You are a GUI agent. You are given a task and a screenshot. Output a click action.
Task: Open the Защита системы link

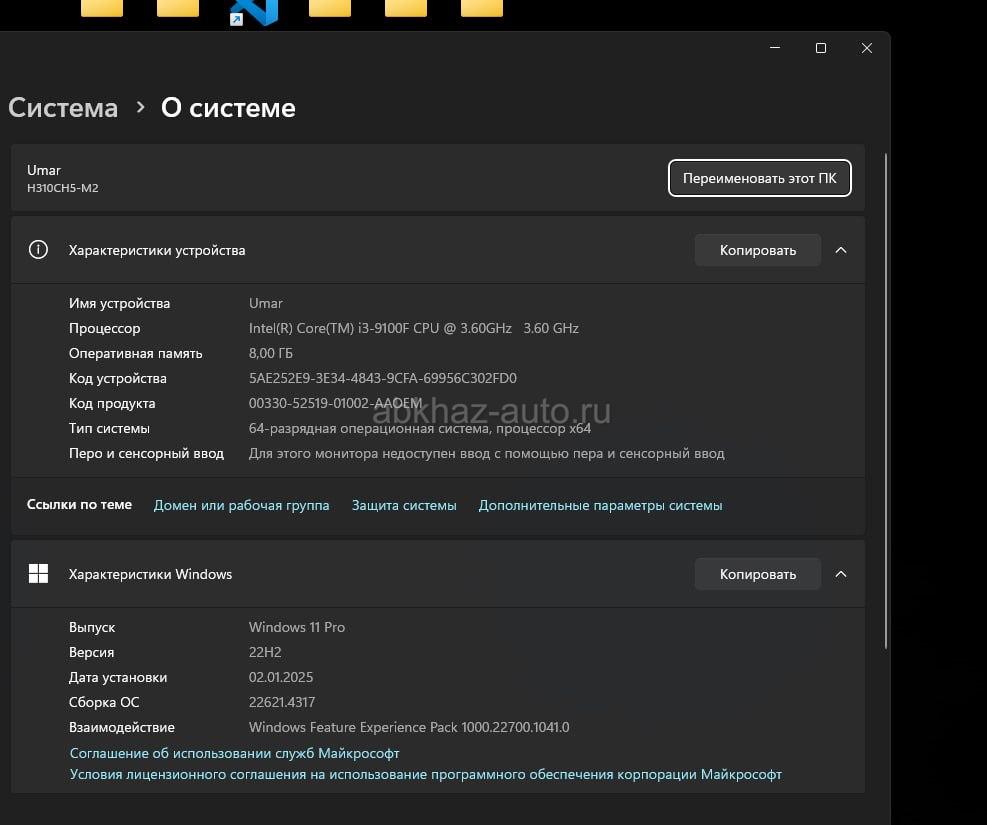(404, 506)
